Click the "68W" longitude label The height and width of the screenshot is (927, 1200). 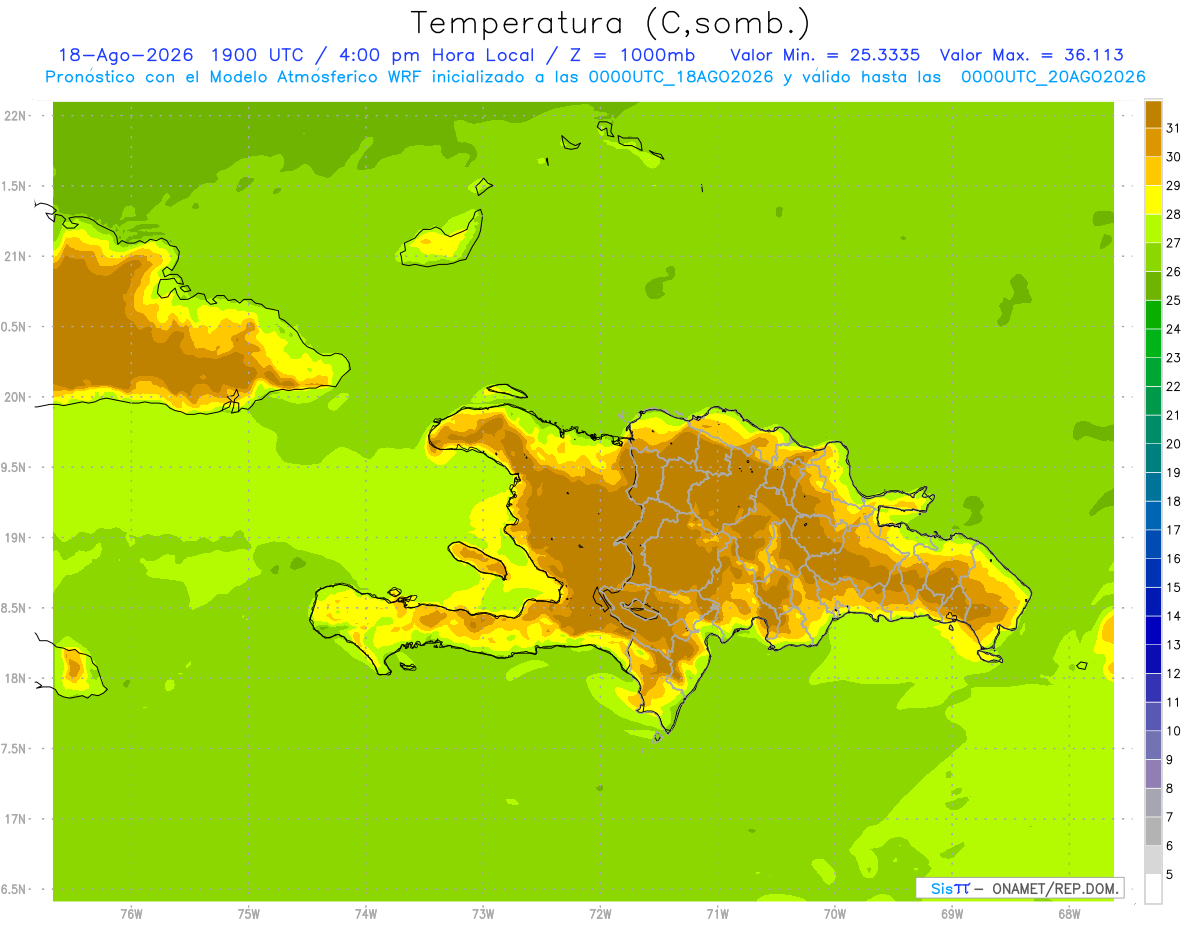[1069, 914]
